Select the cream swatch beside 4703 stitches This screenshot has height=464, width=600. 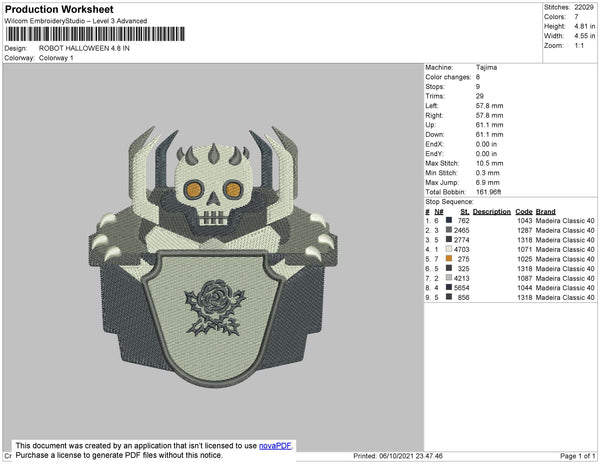point(448,249)
